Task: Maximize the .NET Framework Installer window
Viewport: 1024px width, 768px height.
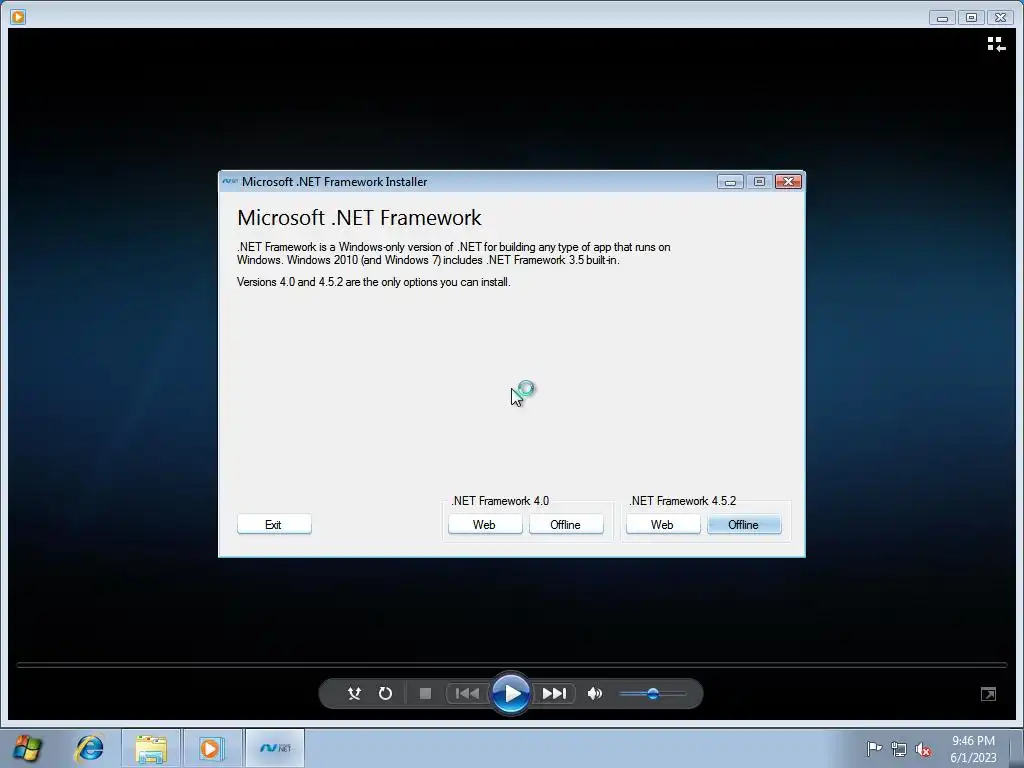Action: pos(759,182)
